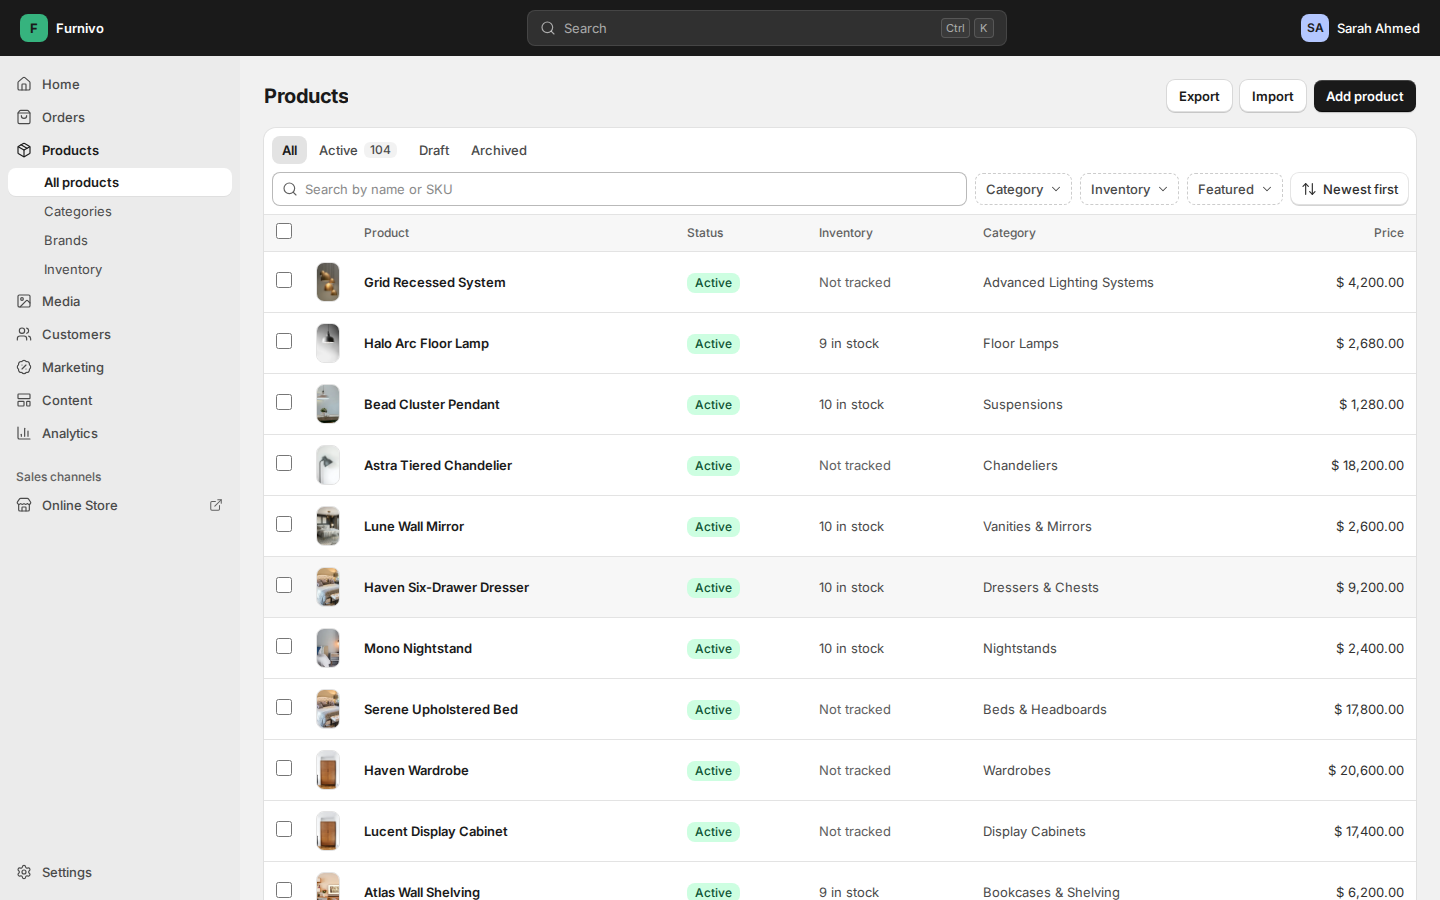Open Marketing via its sidebar icon
The image size is (1440, 900).
pyautogui.click(x=24, y=367)
